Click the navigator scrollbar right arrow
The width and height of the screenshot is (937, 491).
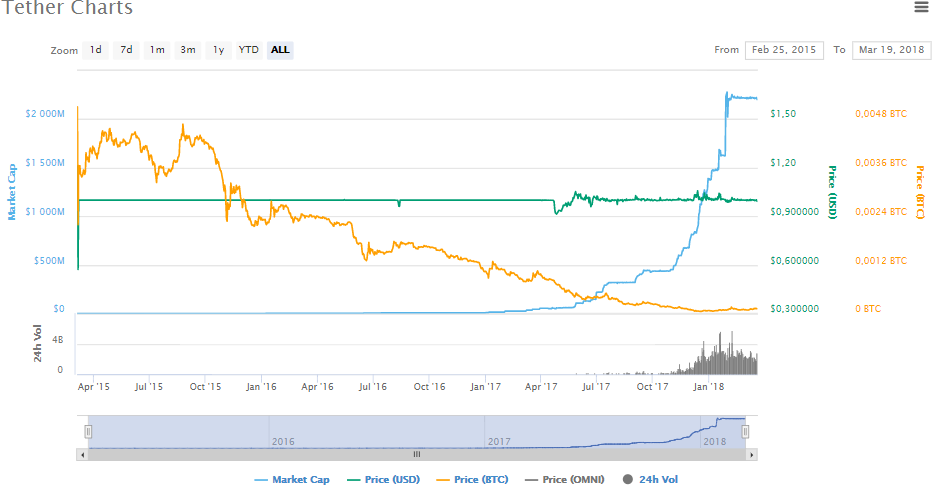click(752, 455)
